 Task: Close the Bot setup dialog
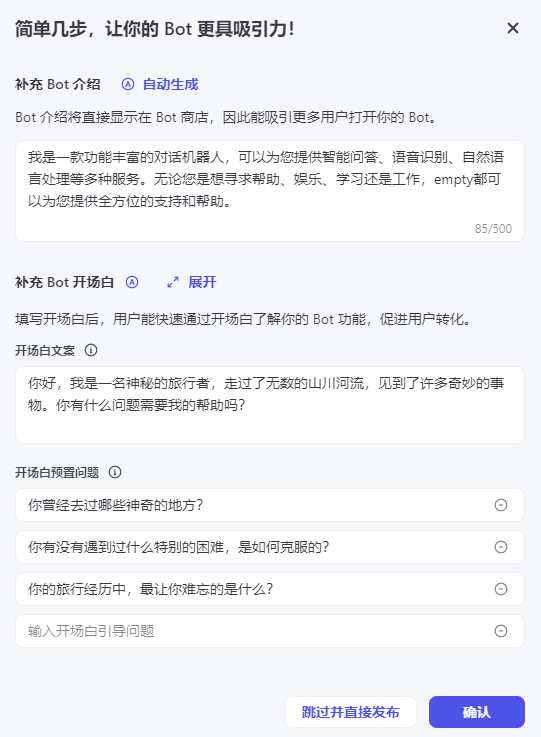pos(513,28)
